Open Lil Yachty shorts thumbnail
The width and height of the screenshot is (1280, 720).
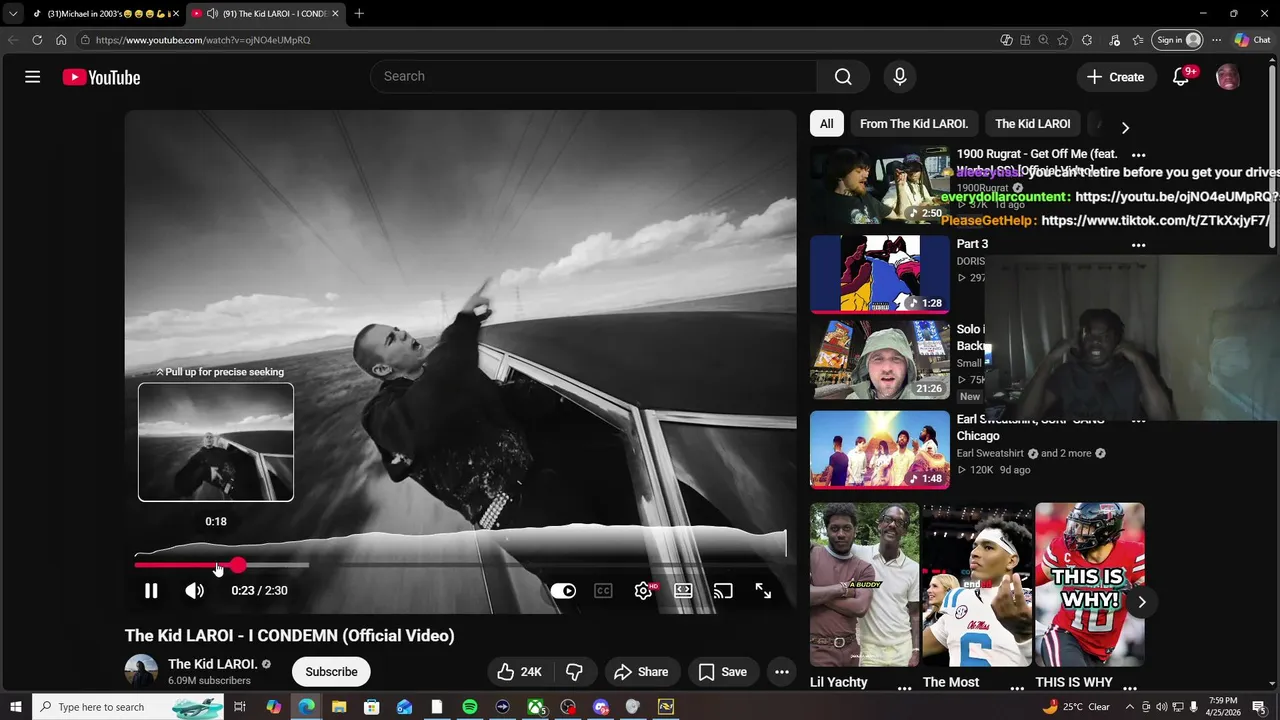[x=864, y=585]
